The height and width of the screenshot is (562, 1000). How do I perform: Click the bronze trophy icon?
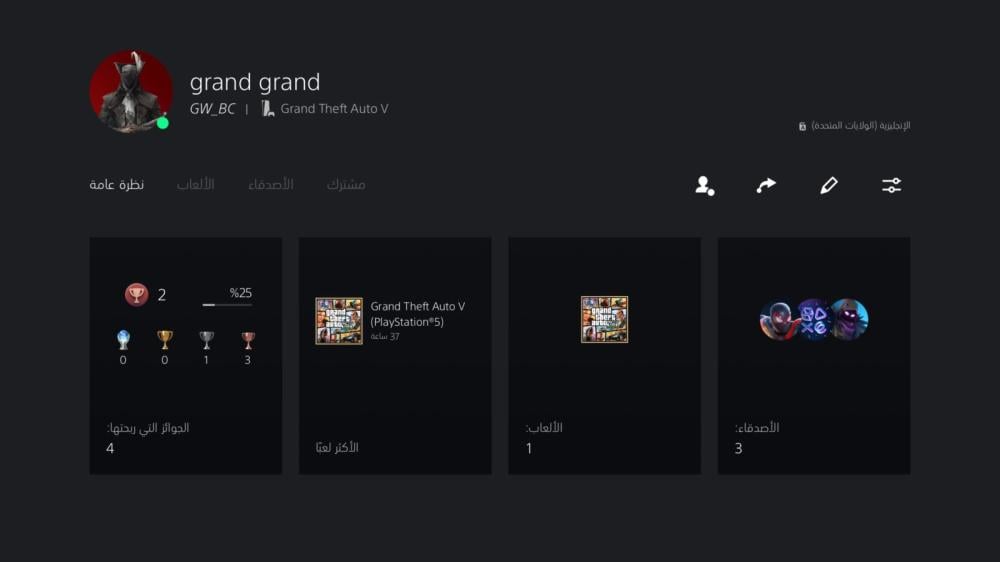(x=248, y=340)
